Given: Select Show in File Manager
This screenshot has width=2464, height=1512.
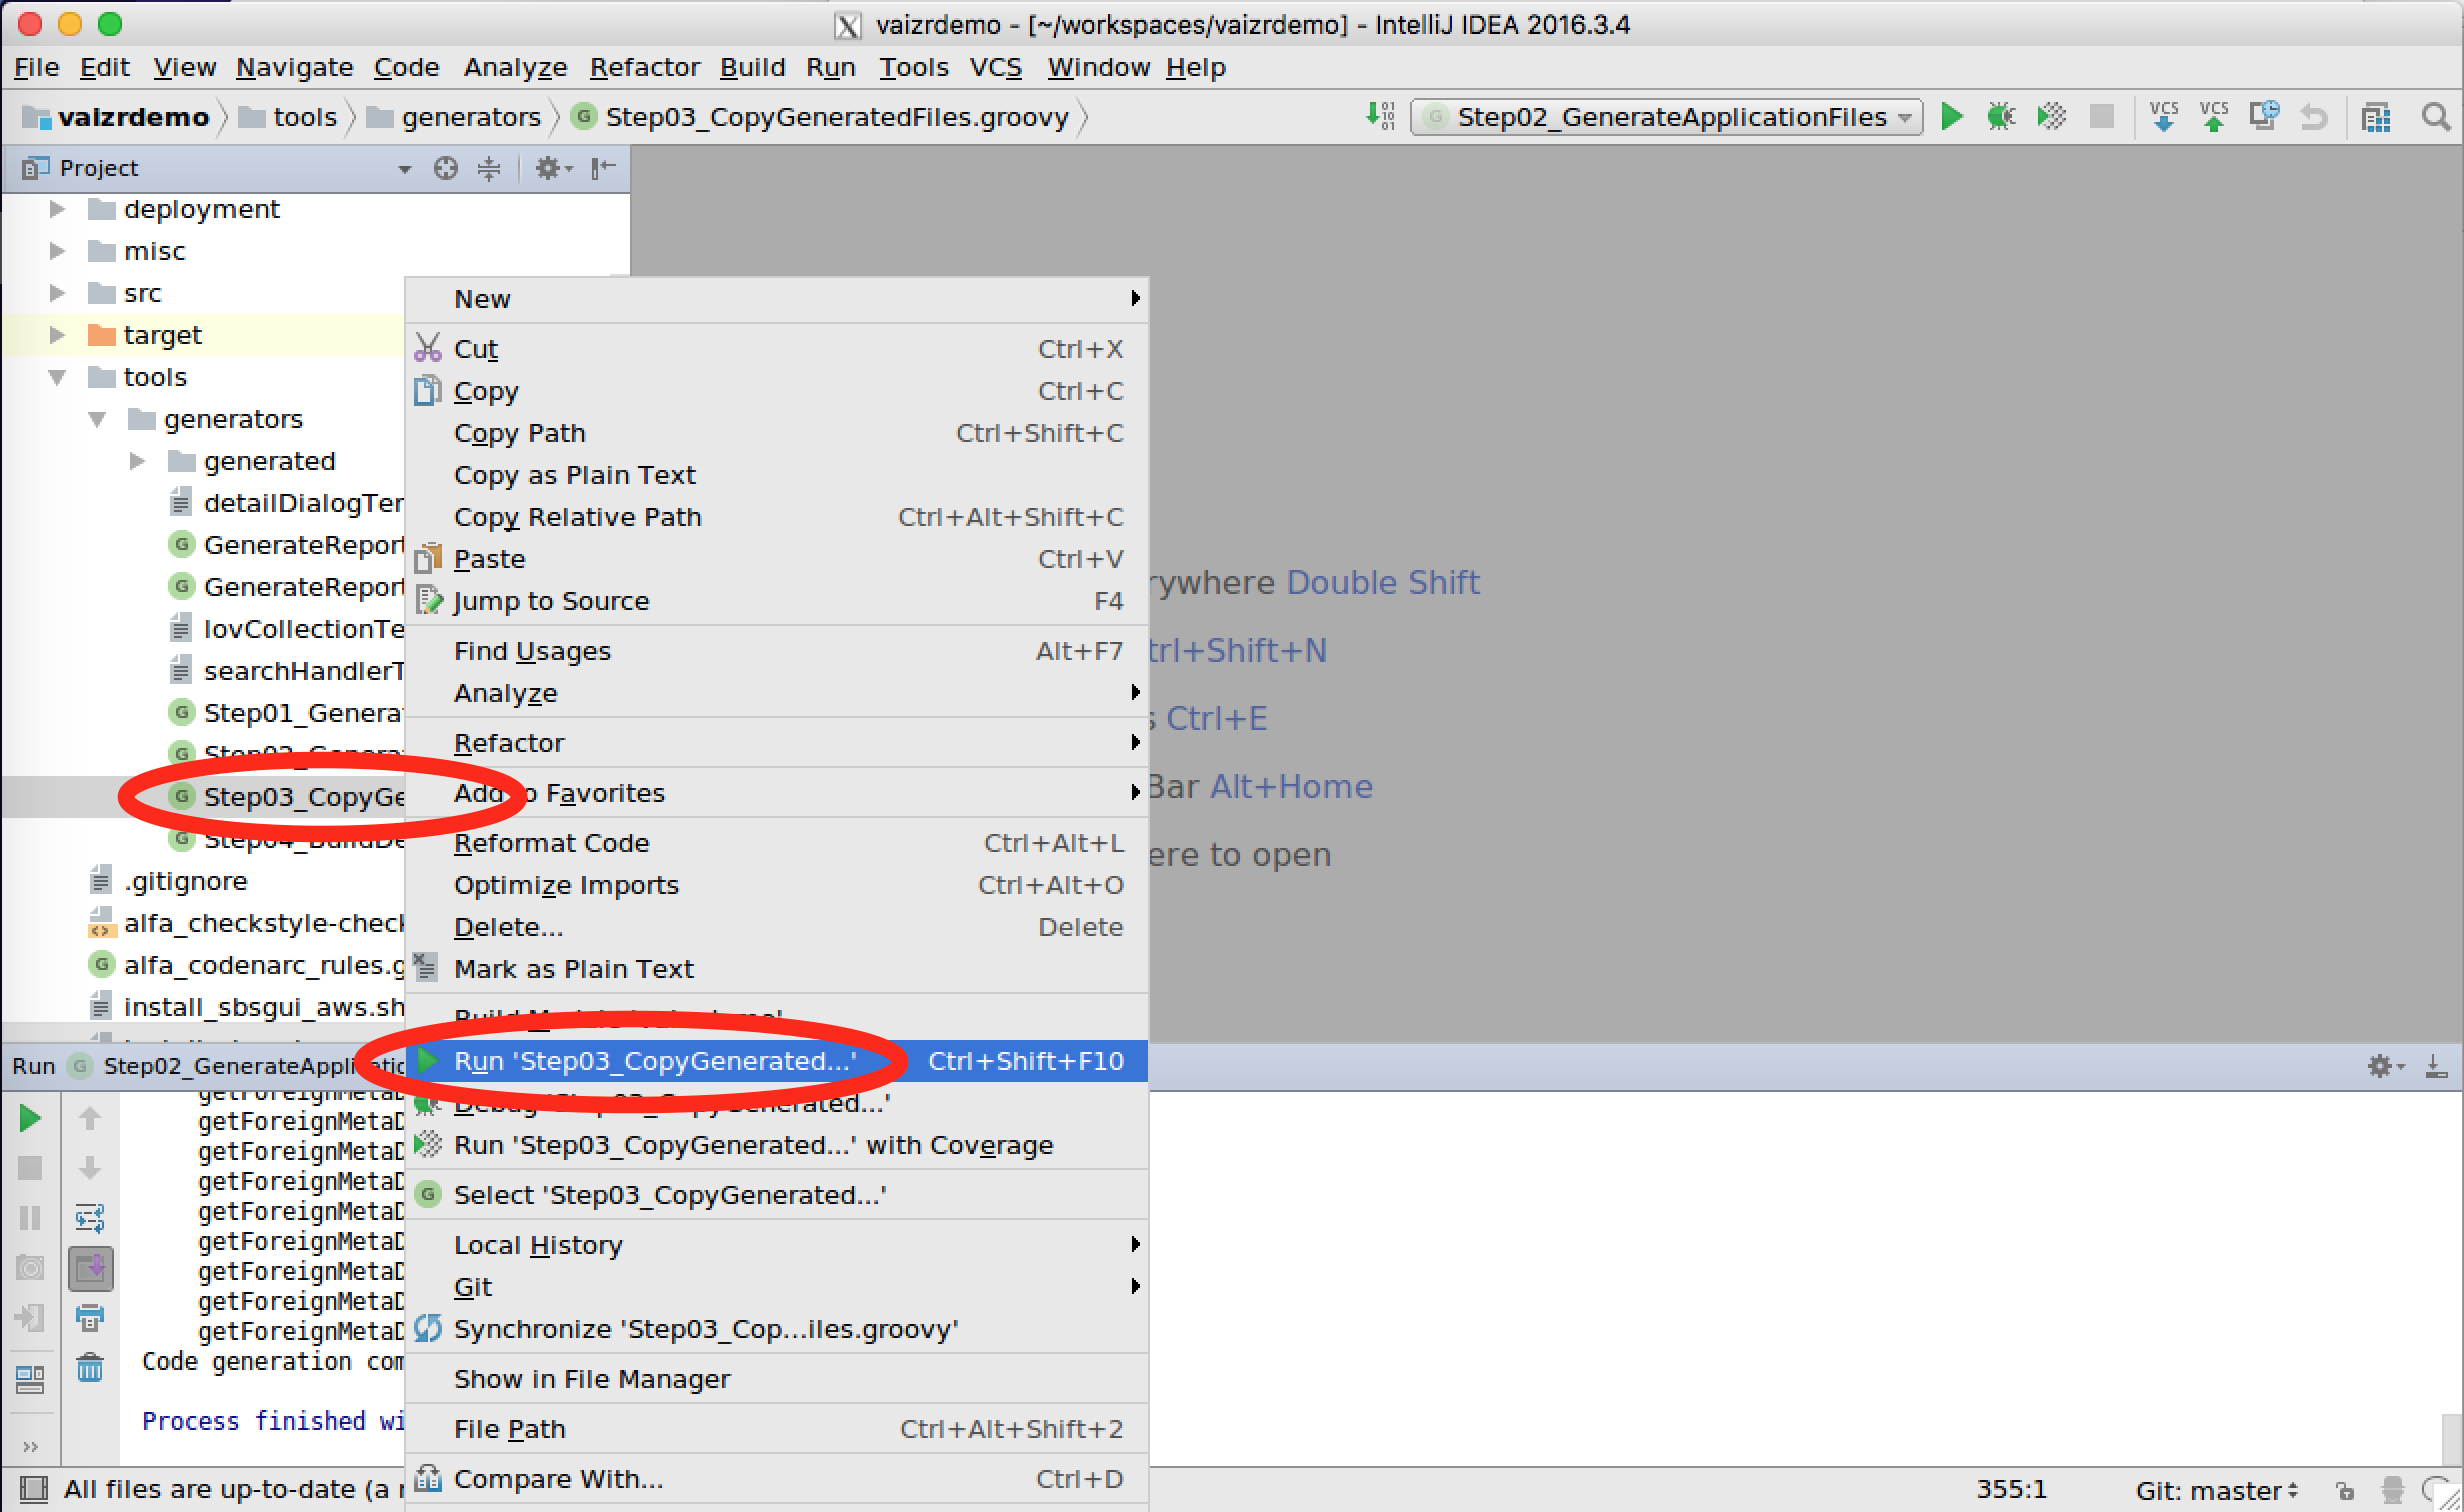Looking at the screenshot, I should (x=776, y=1379).
